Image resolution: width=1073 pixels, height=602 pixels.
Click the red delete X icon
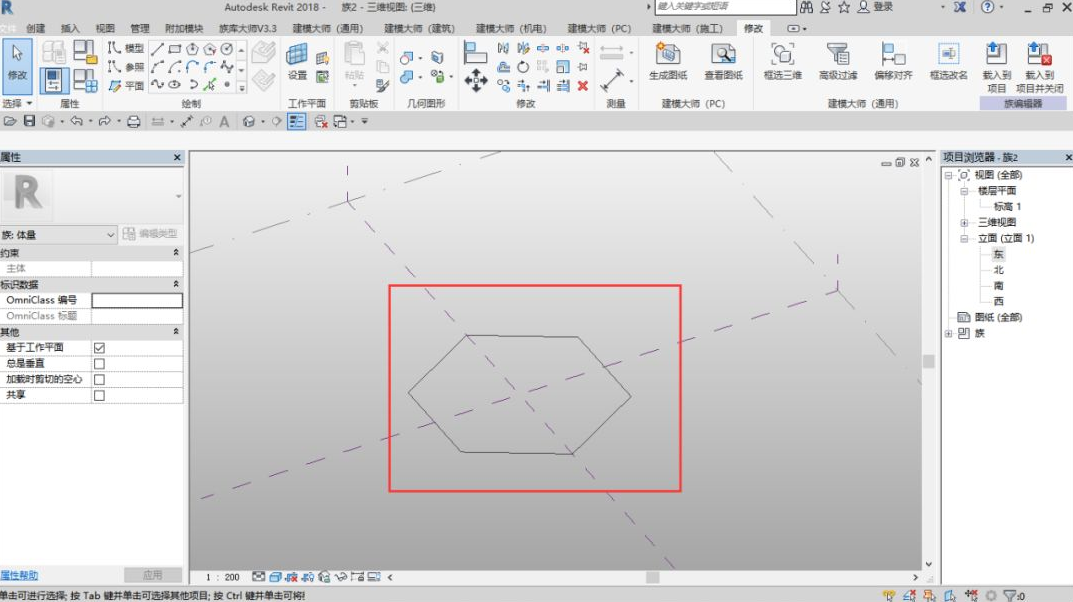(583, 86)
